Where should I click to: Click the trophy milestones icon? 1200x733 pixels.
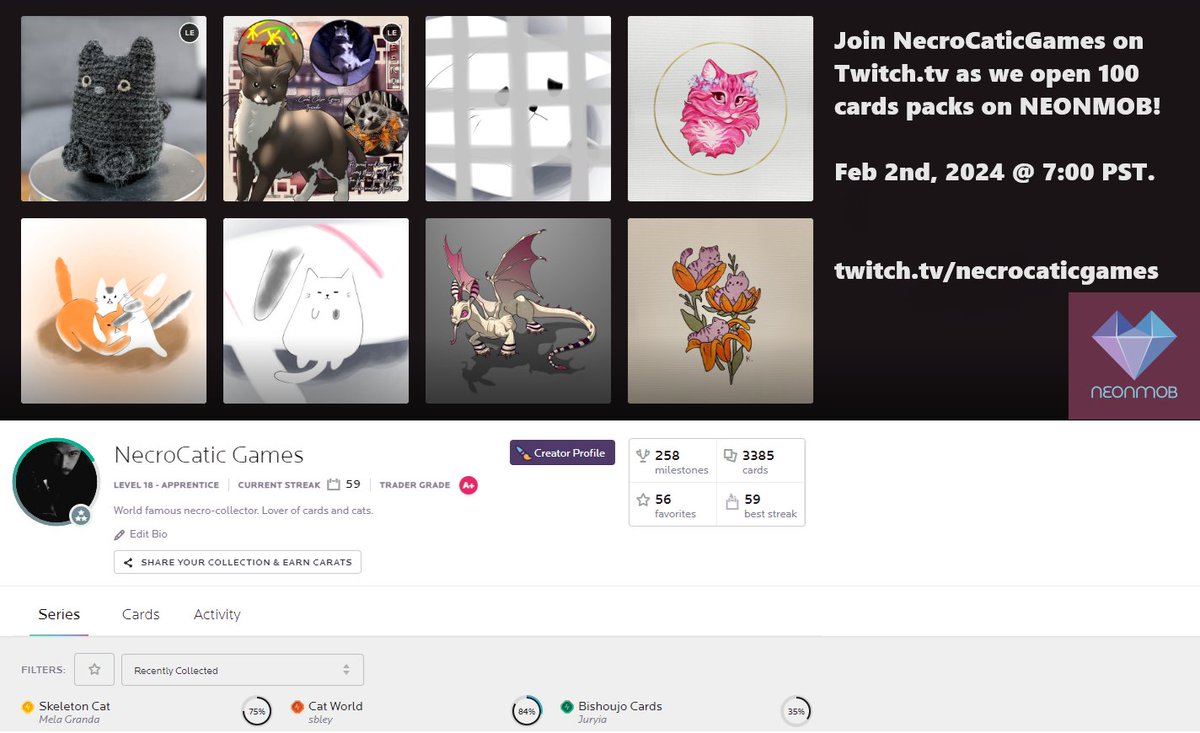coord(643,456)
